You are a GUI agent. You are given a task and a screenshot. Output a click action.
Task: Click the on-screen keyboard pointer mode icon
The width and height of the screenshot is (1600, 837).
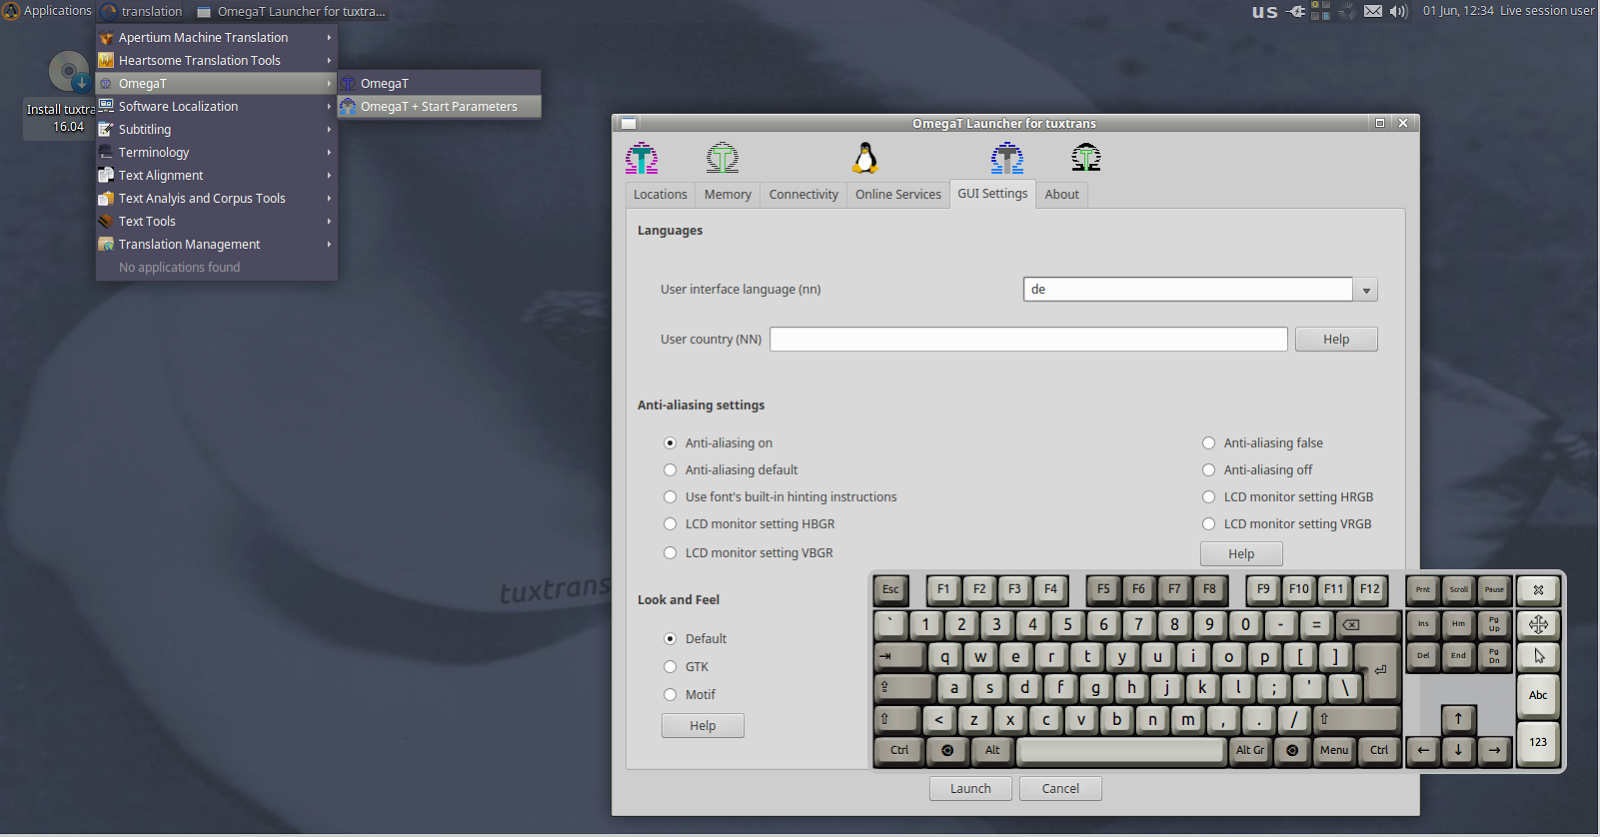[x=1538, y=656]
